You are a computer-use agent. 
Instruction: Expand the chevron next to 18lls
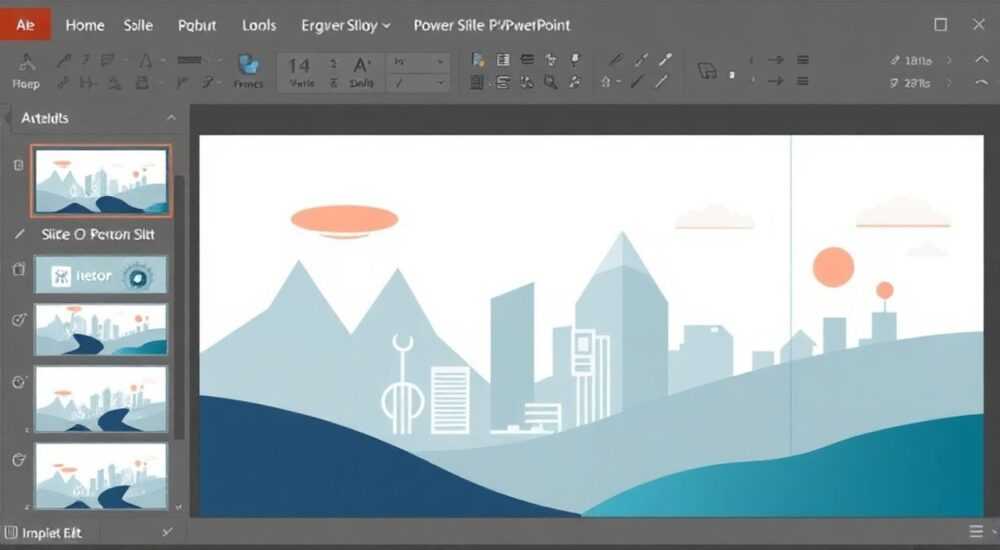(x=950, y=61)
